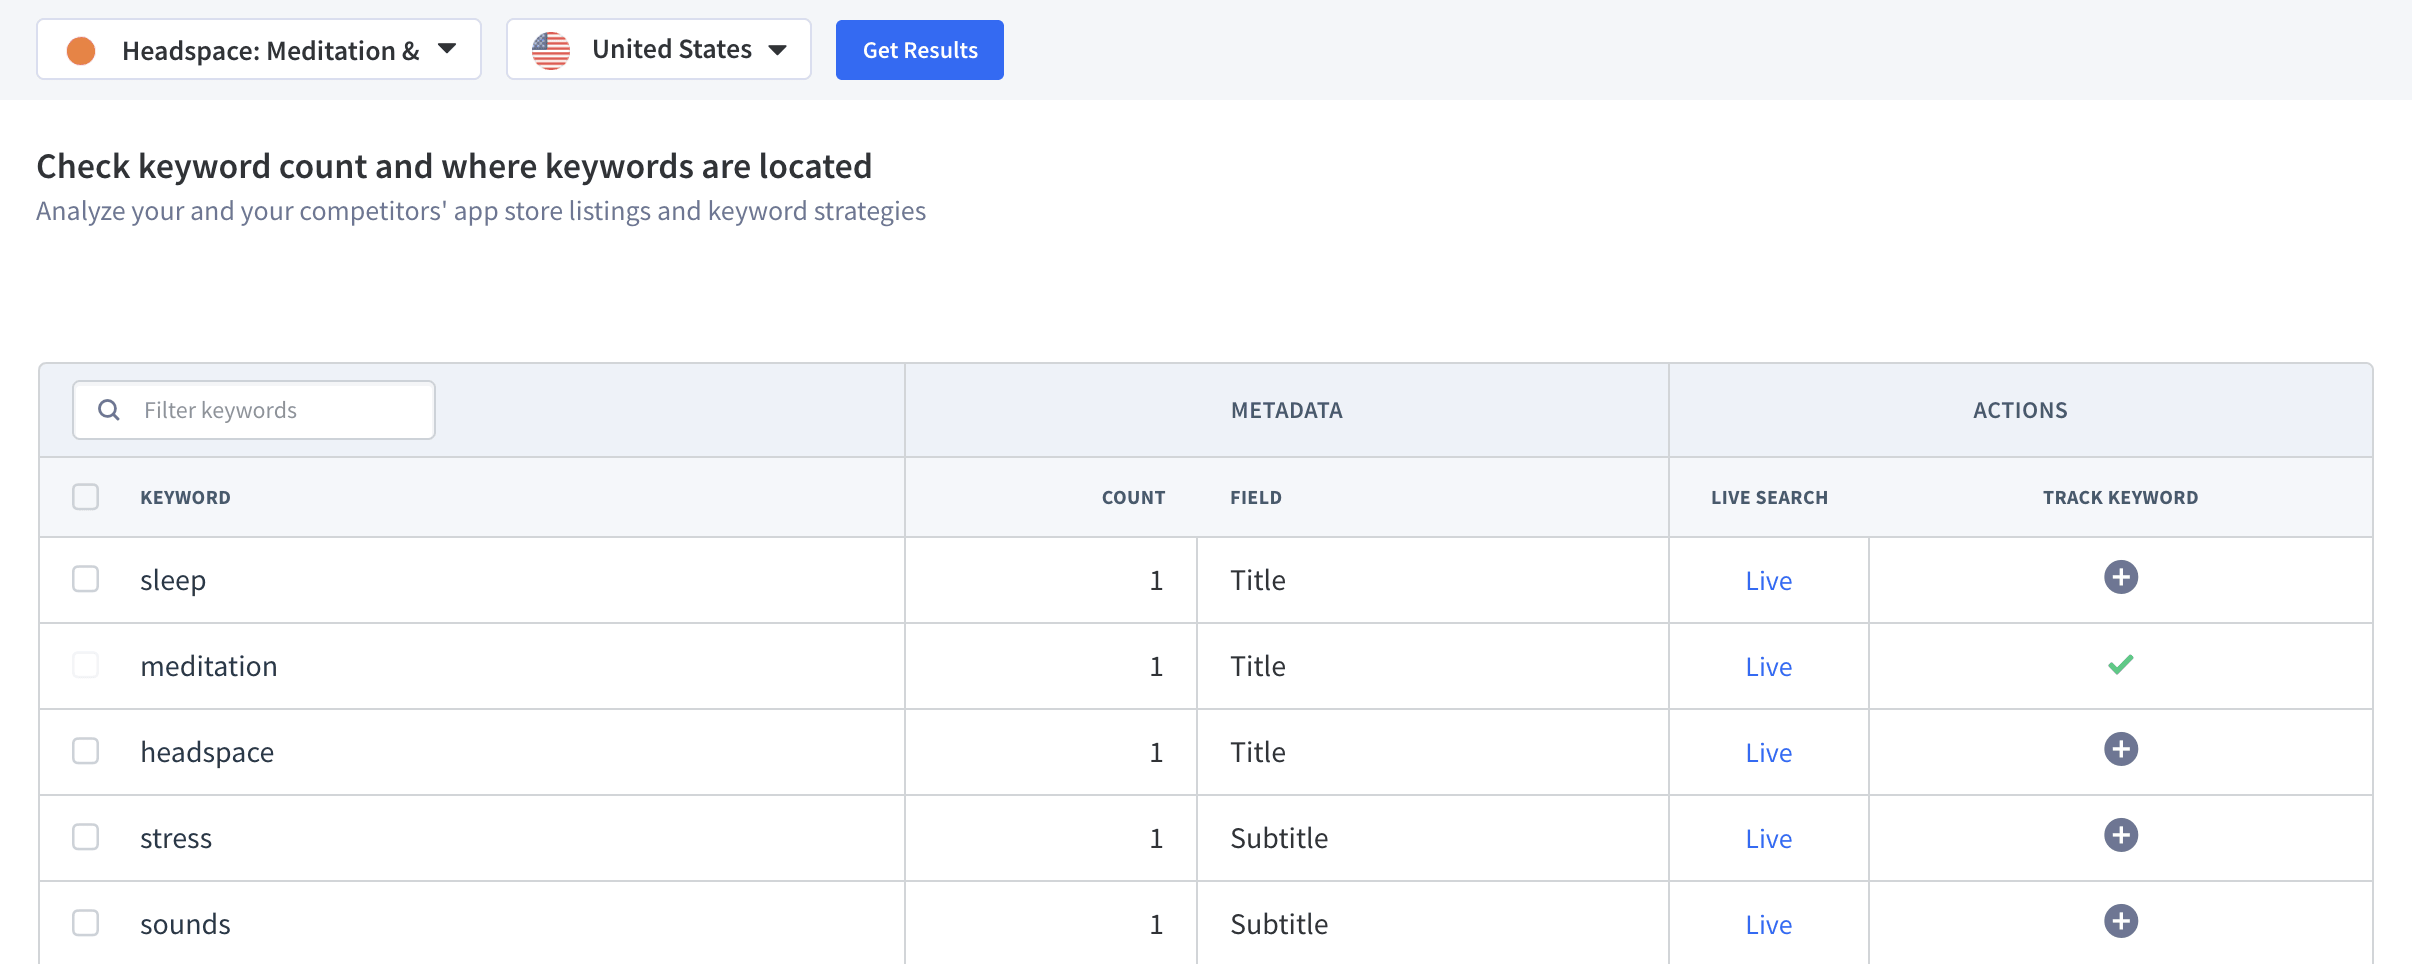Click the LIVE SEARCH column header

tap(1769, 498)
